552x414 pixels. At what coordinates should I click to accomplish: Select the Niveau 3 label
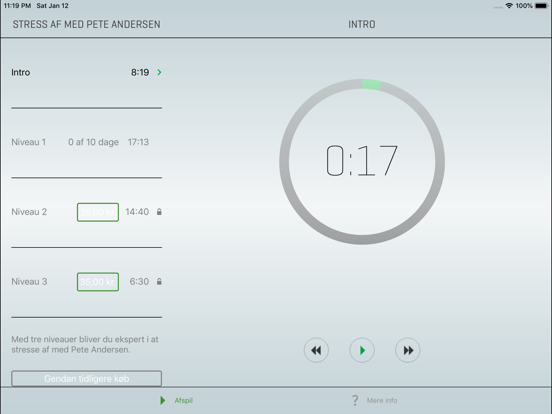(29, 281)
